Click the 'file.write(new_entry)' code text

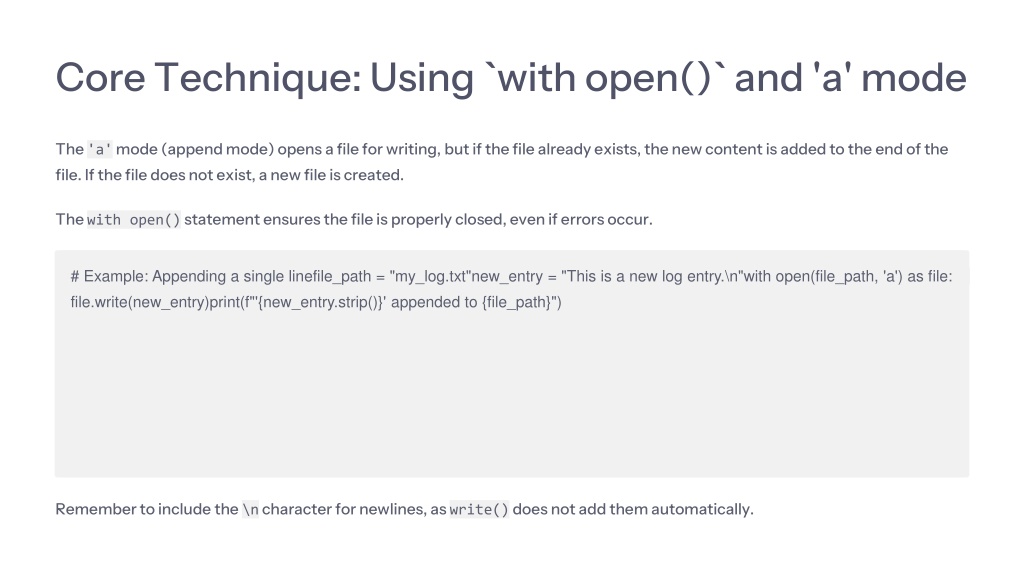pos(140,302)
